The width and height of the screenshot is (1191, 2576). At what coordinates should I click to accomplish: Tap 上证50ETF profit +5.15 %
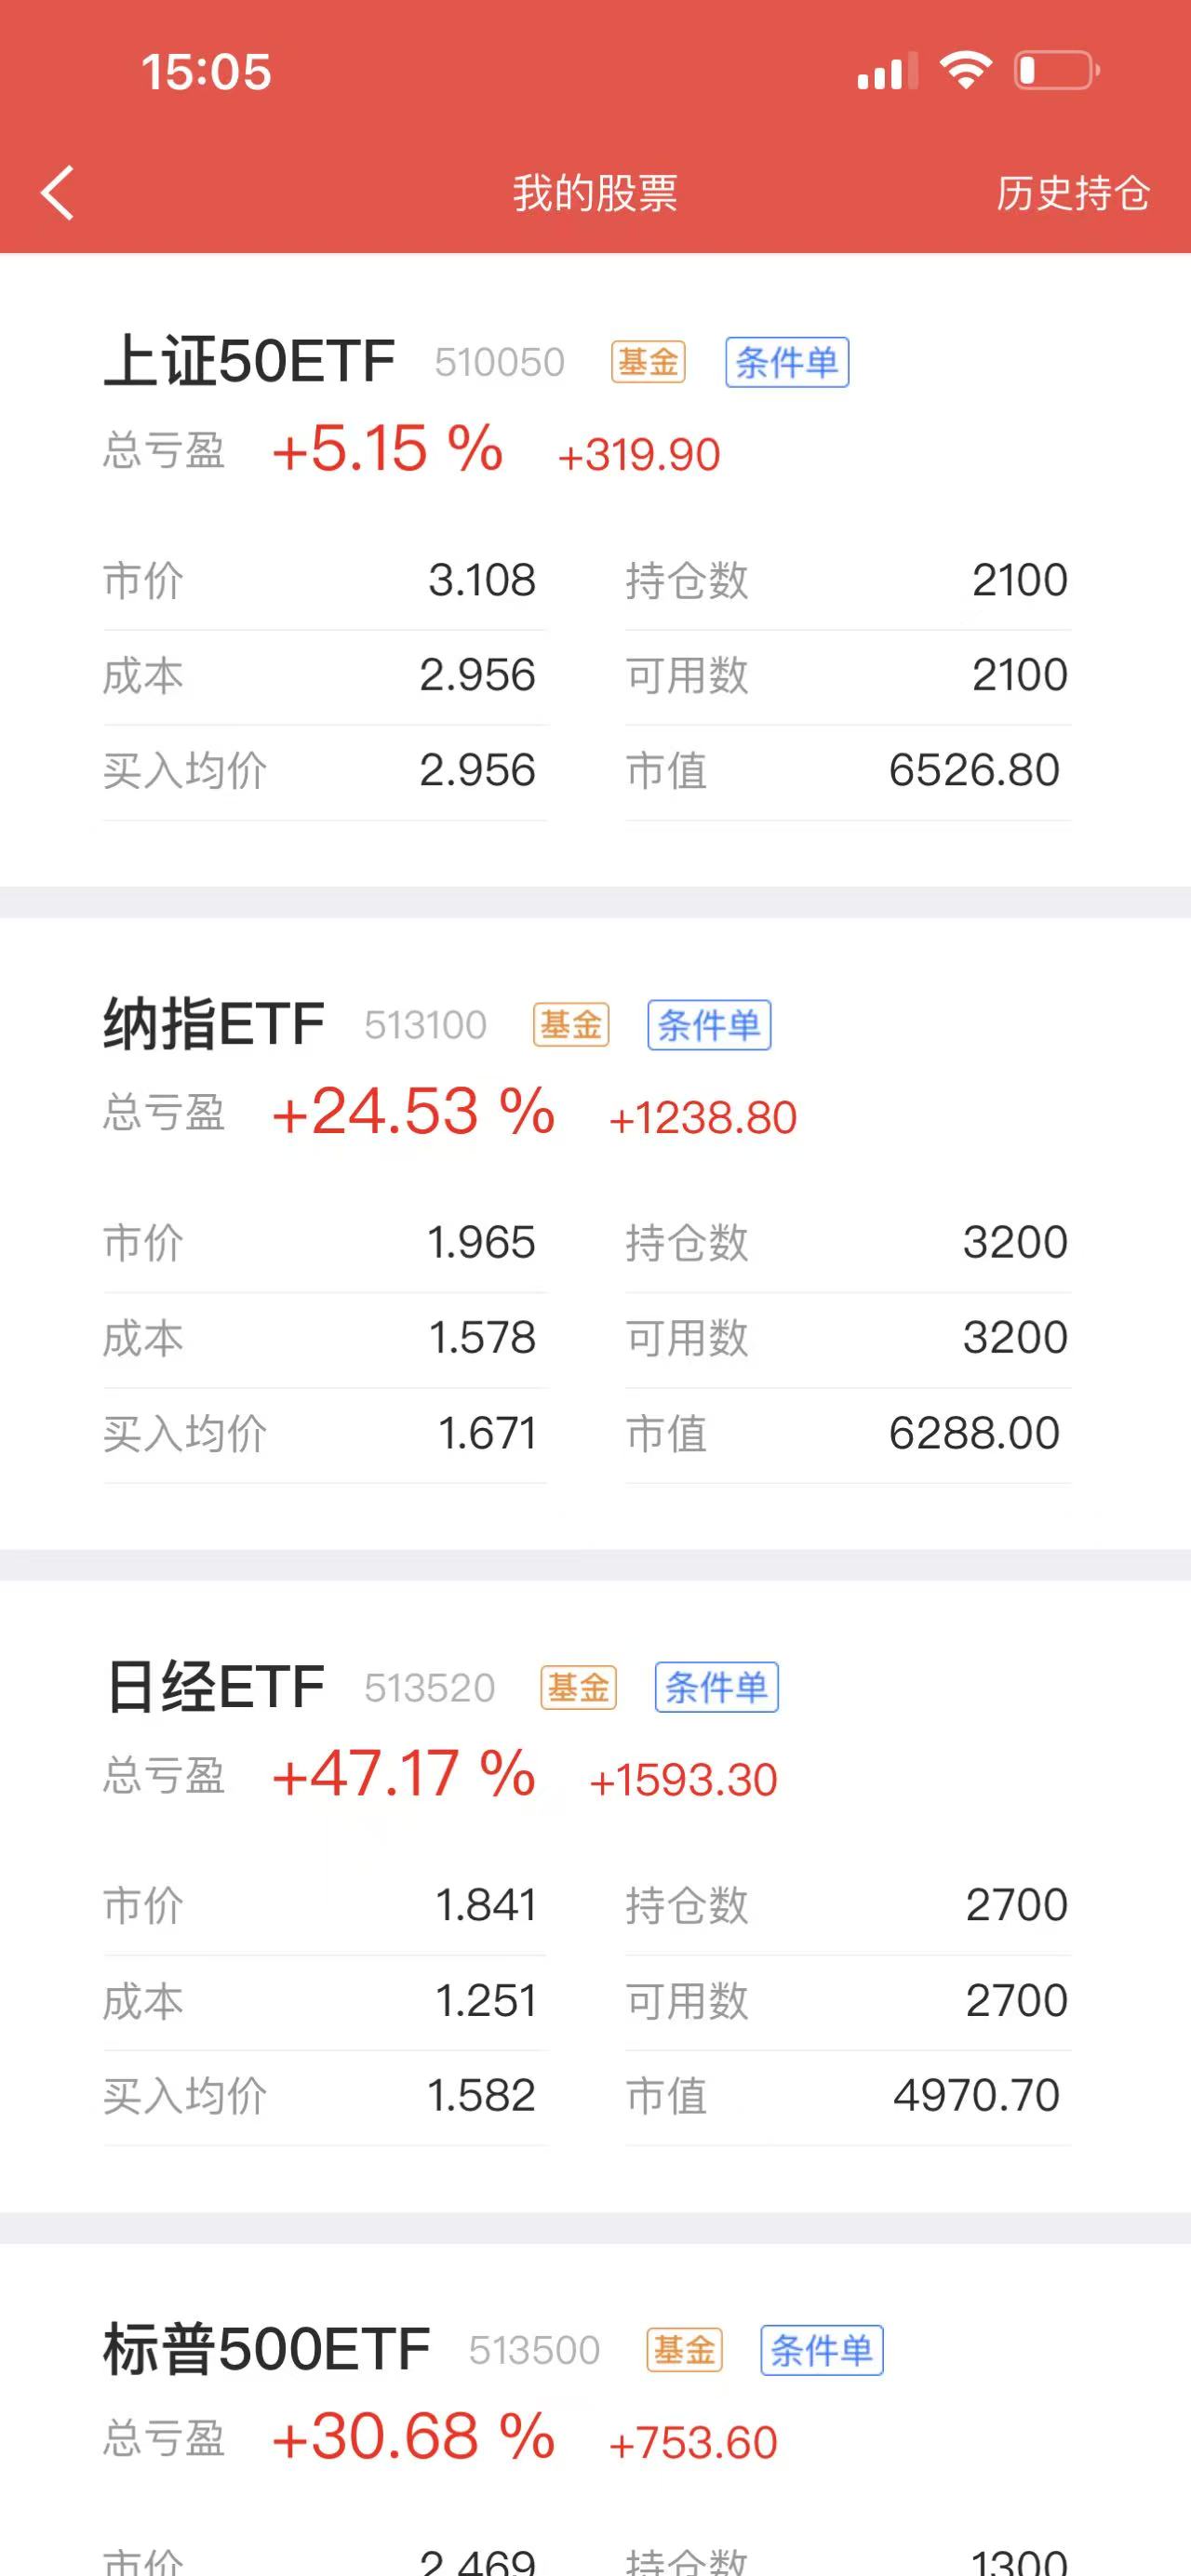pos(388,448)
